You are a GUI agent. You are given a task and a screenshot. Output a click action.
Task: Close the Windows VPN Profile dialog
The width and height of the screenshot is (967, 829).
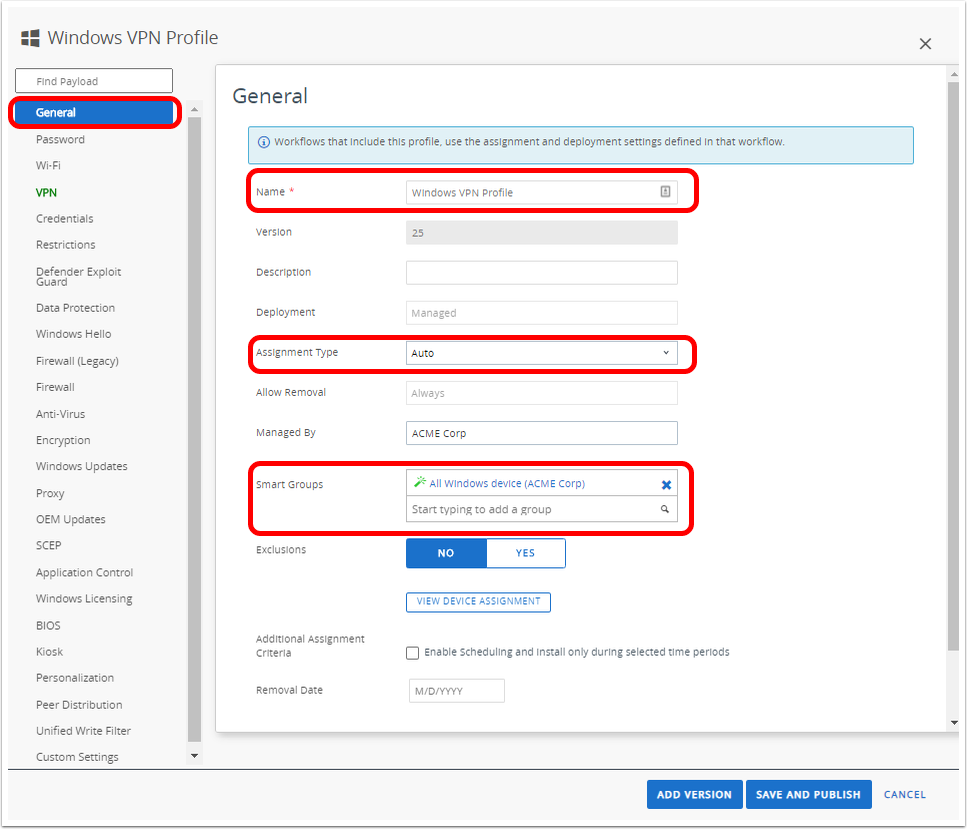click(925, 44)
